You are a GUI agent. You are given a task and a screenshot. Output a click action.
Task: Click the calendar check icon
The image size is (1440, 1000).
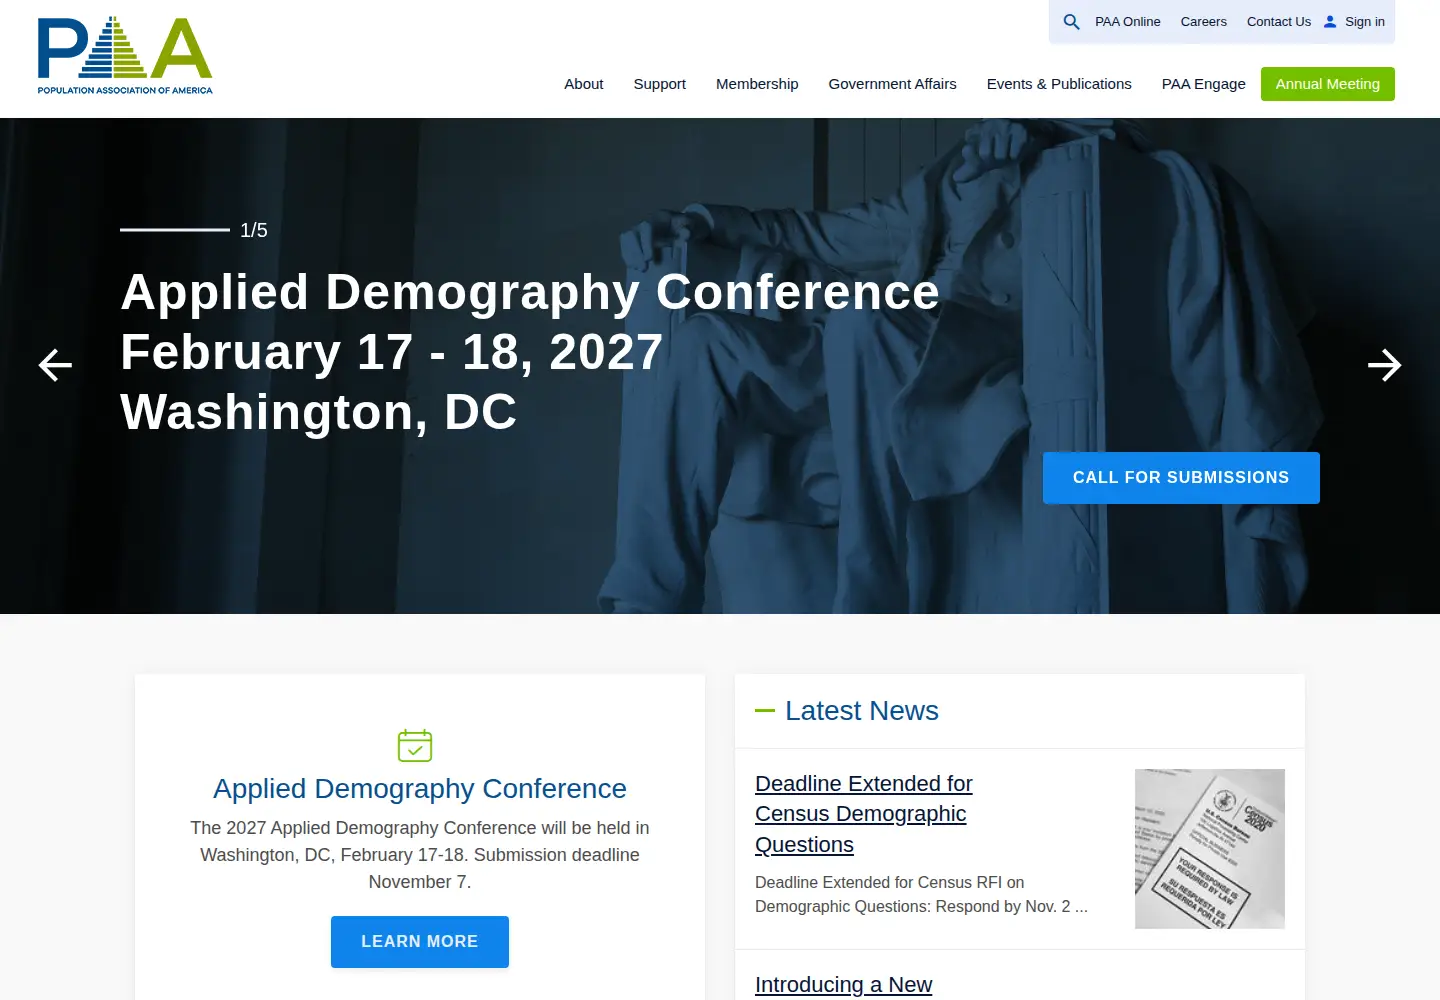(x=415, y=746)
